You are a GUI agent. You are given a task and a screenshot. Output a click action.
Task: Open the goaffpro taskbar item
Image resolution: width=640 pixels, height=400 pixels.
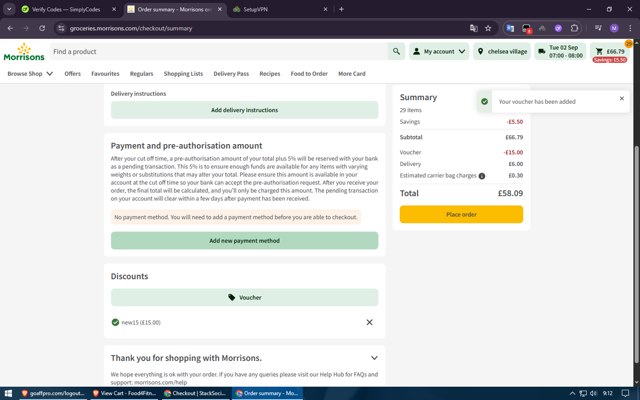coord(52,393)
